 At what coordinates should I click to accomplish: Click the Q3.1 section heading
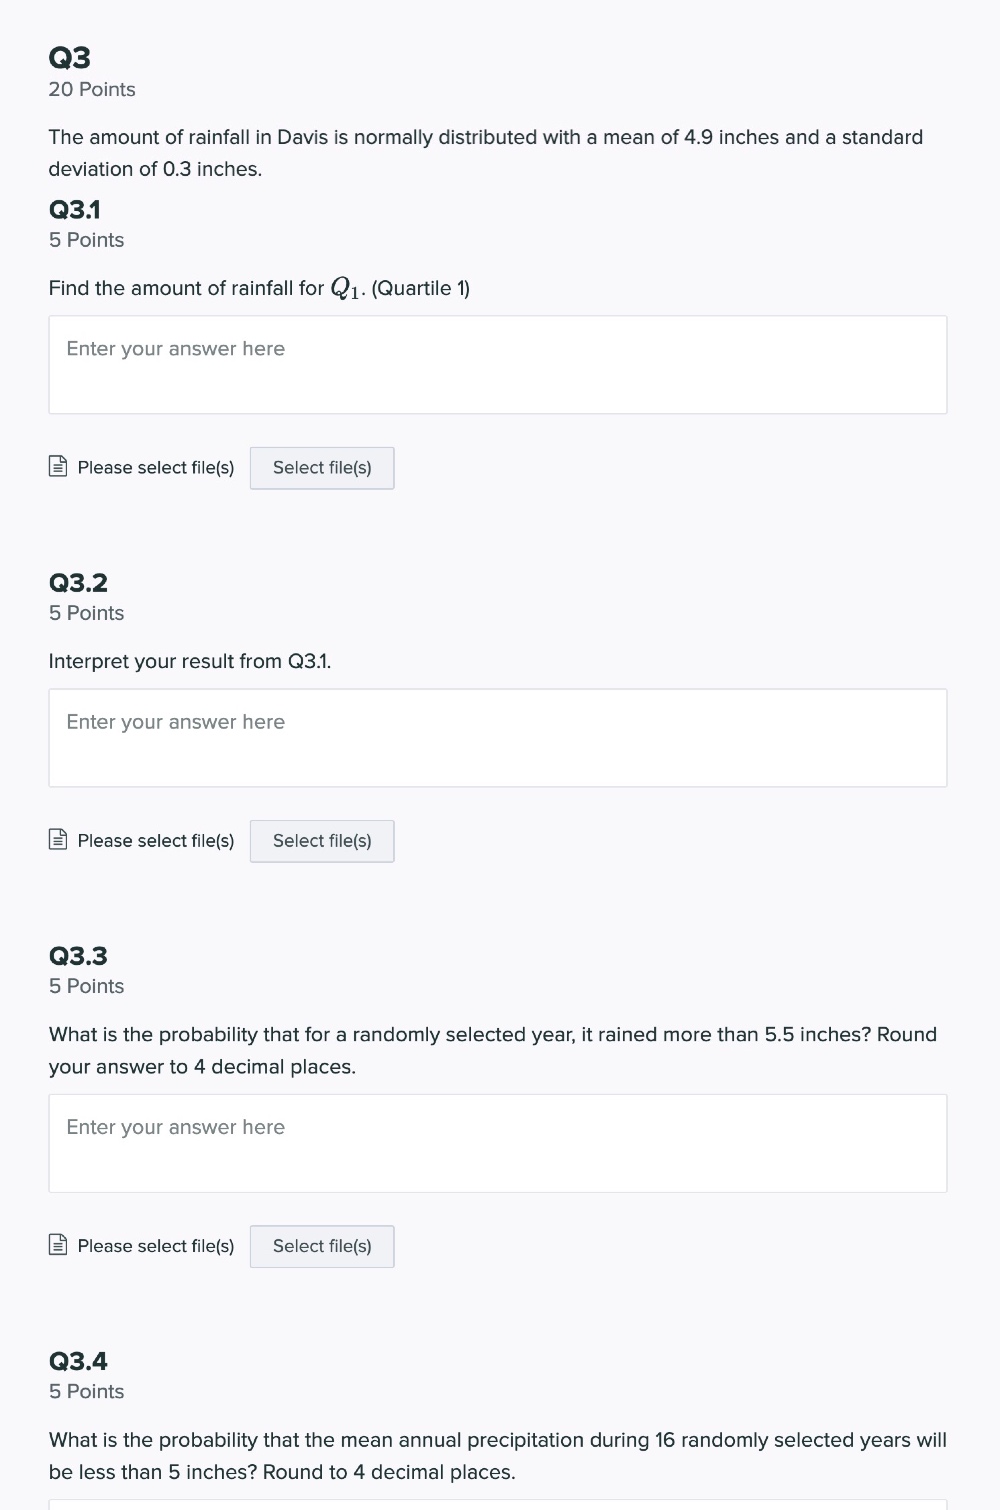tap(75, 210)
